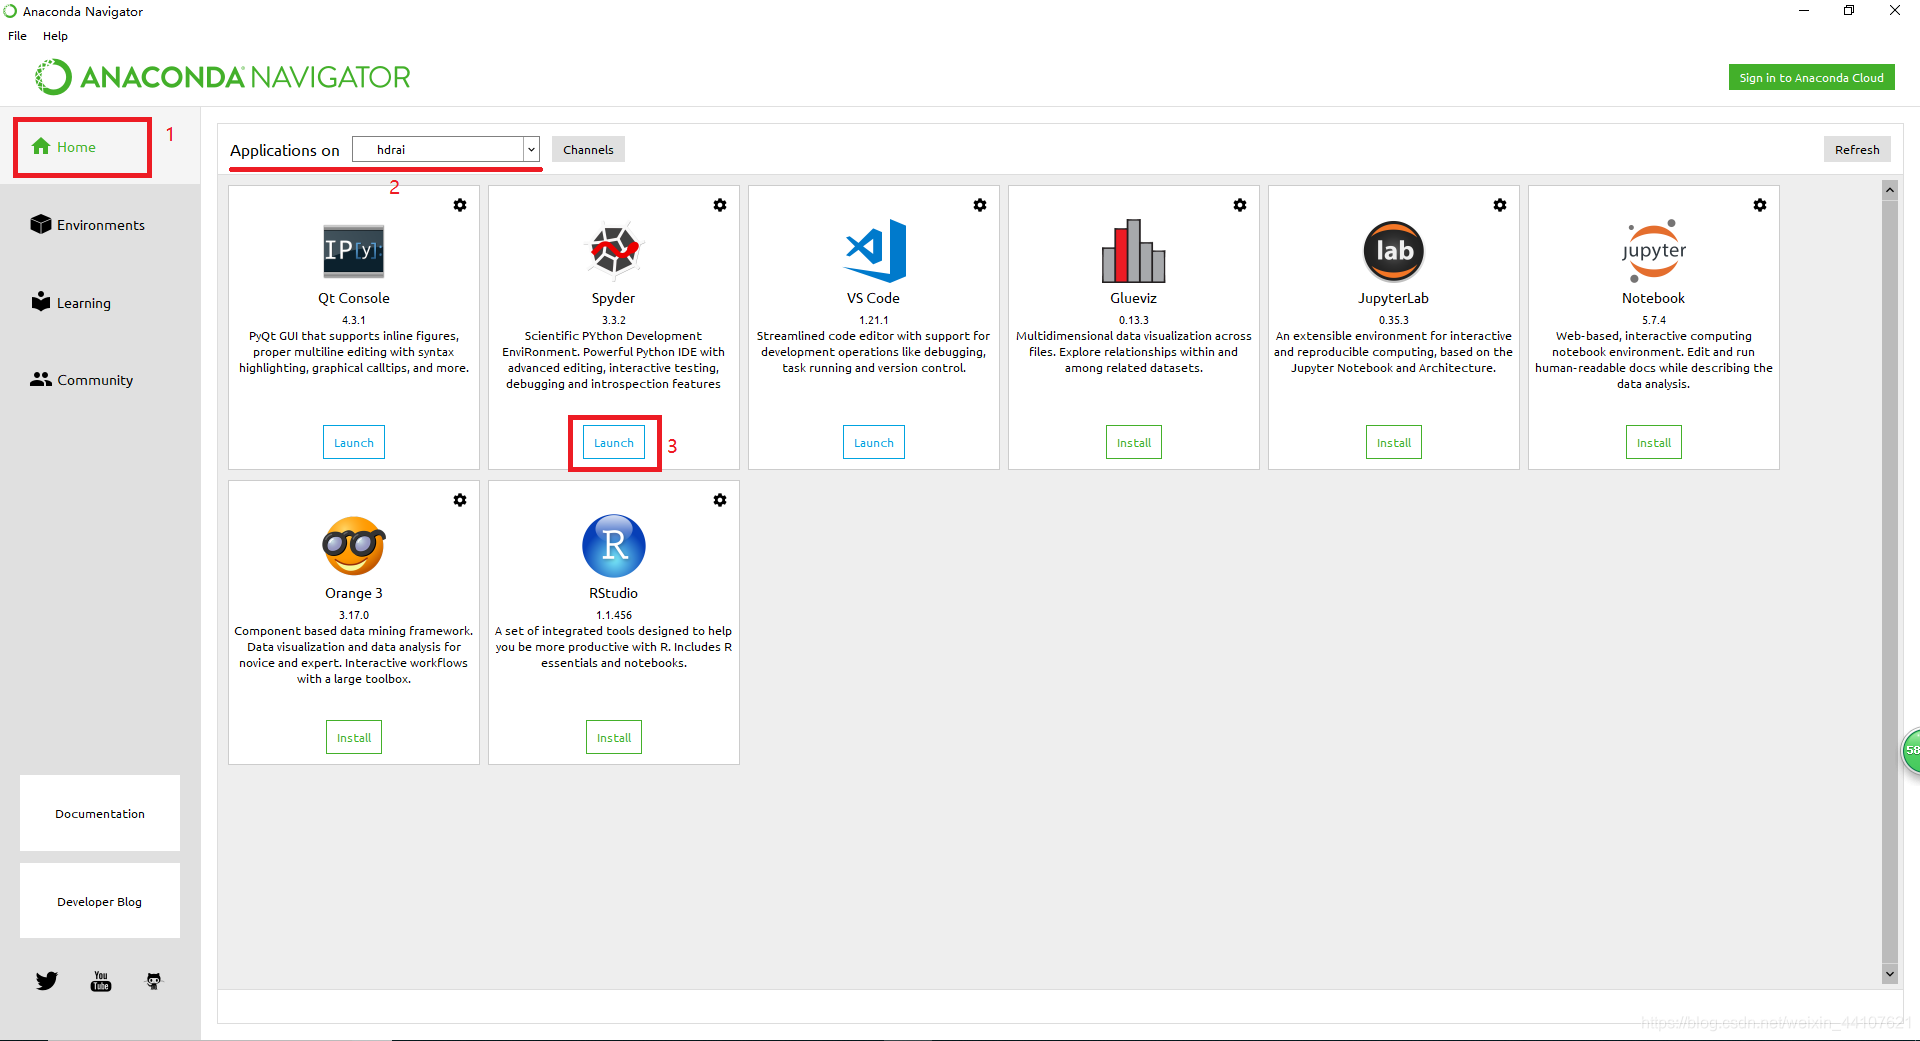The height and width of the screenshot is (1041, 1920).
Task: Click scrollbar up arrow in applications panel
Action: click(x=1890, y=189)
